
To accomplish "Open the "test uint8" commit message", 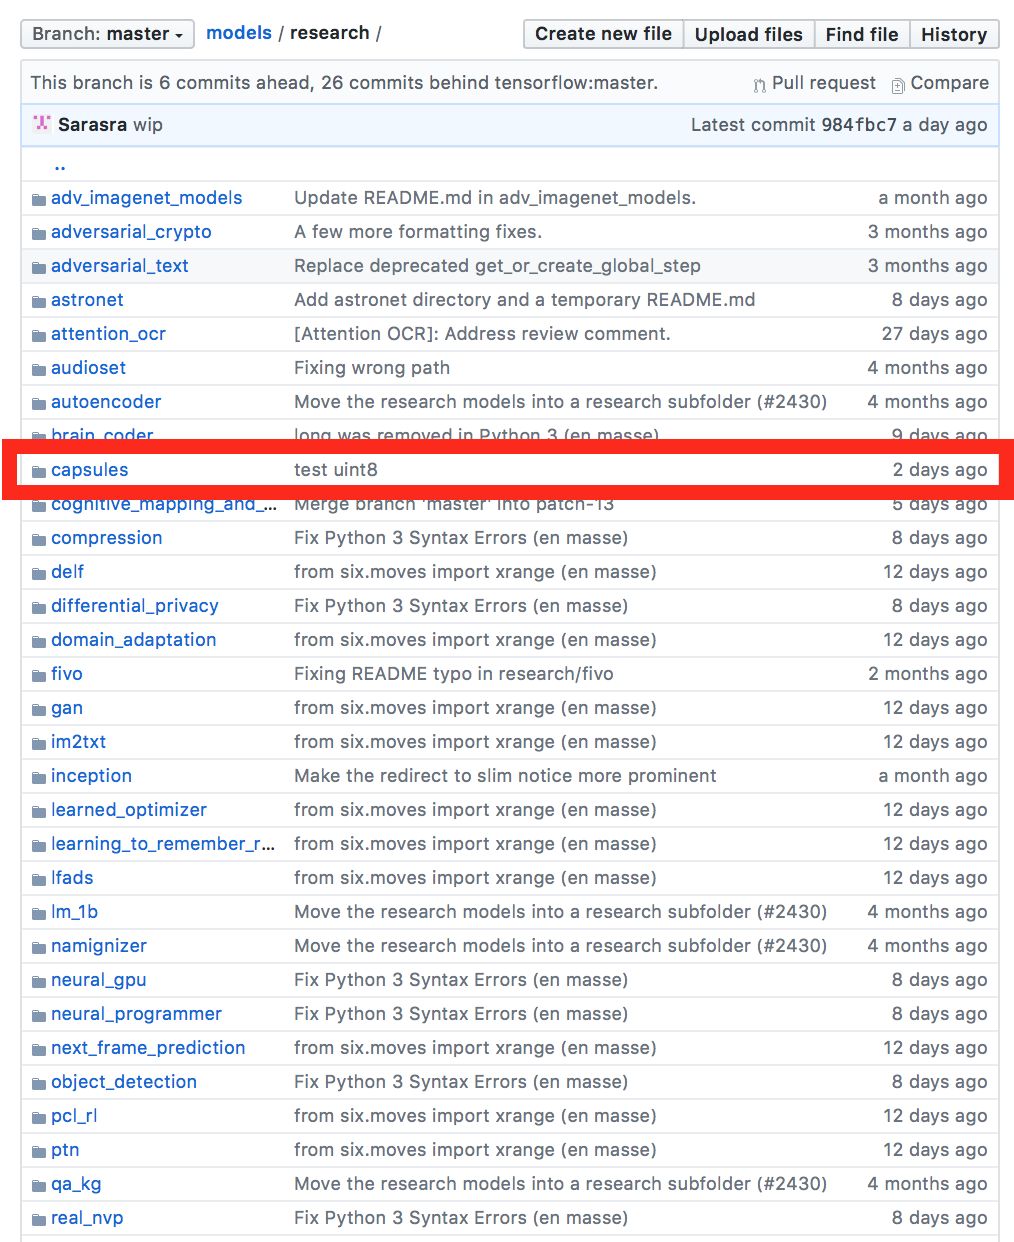I will pyautogui.click(x=335, y=470).
